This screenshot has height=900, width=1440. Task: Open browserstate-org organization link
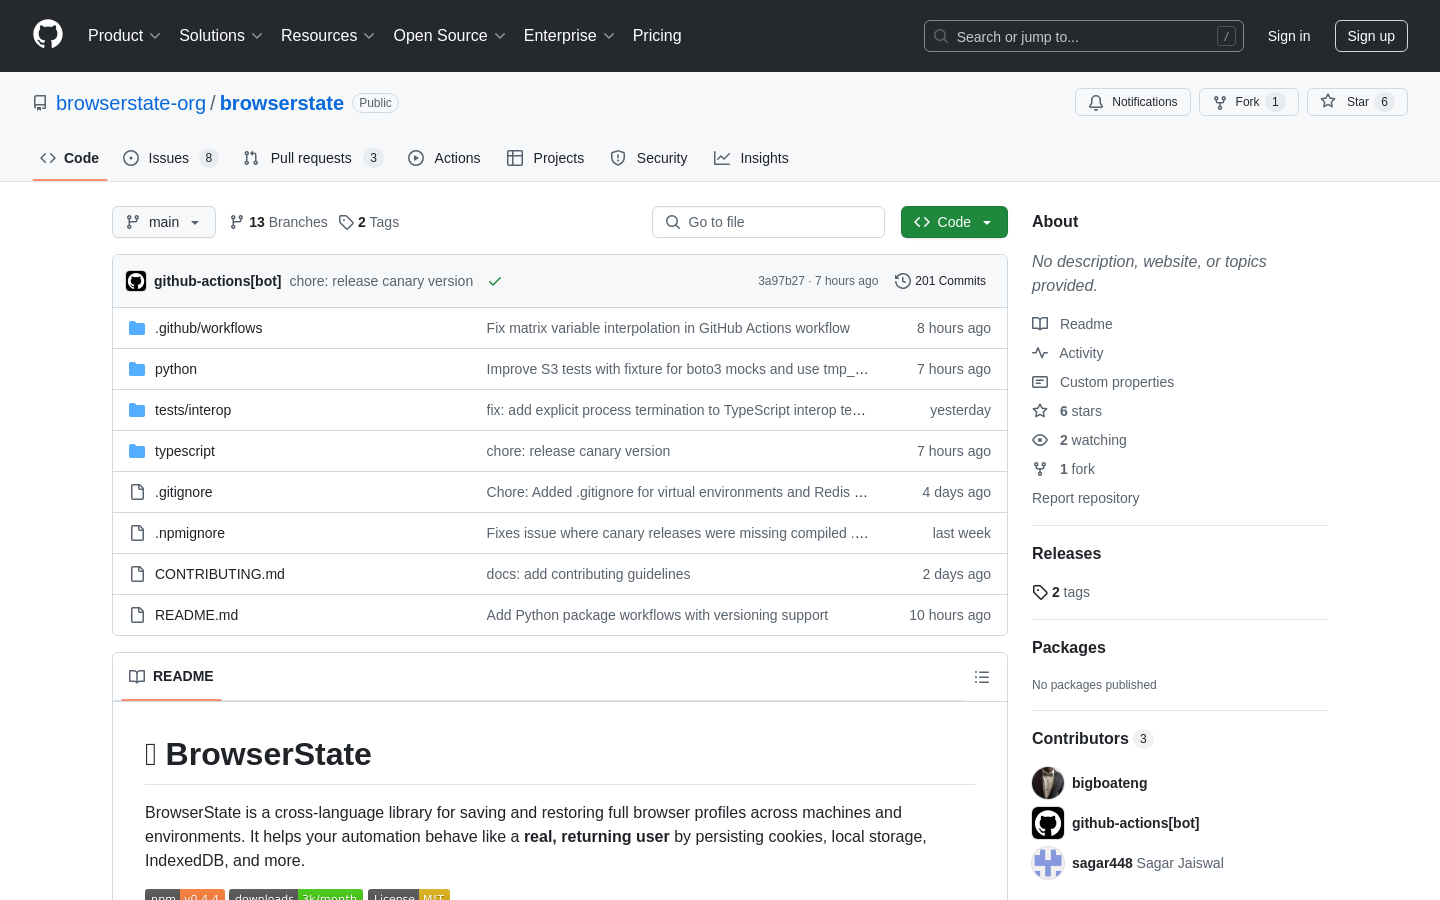point(131,103)
